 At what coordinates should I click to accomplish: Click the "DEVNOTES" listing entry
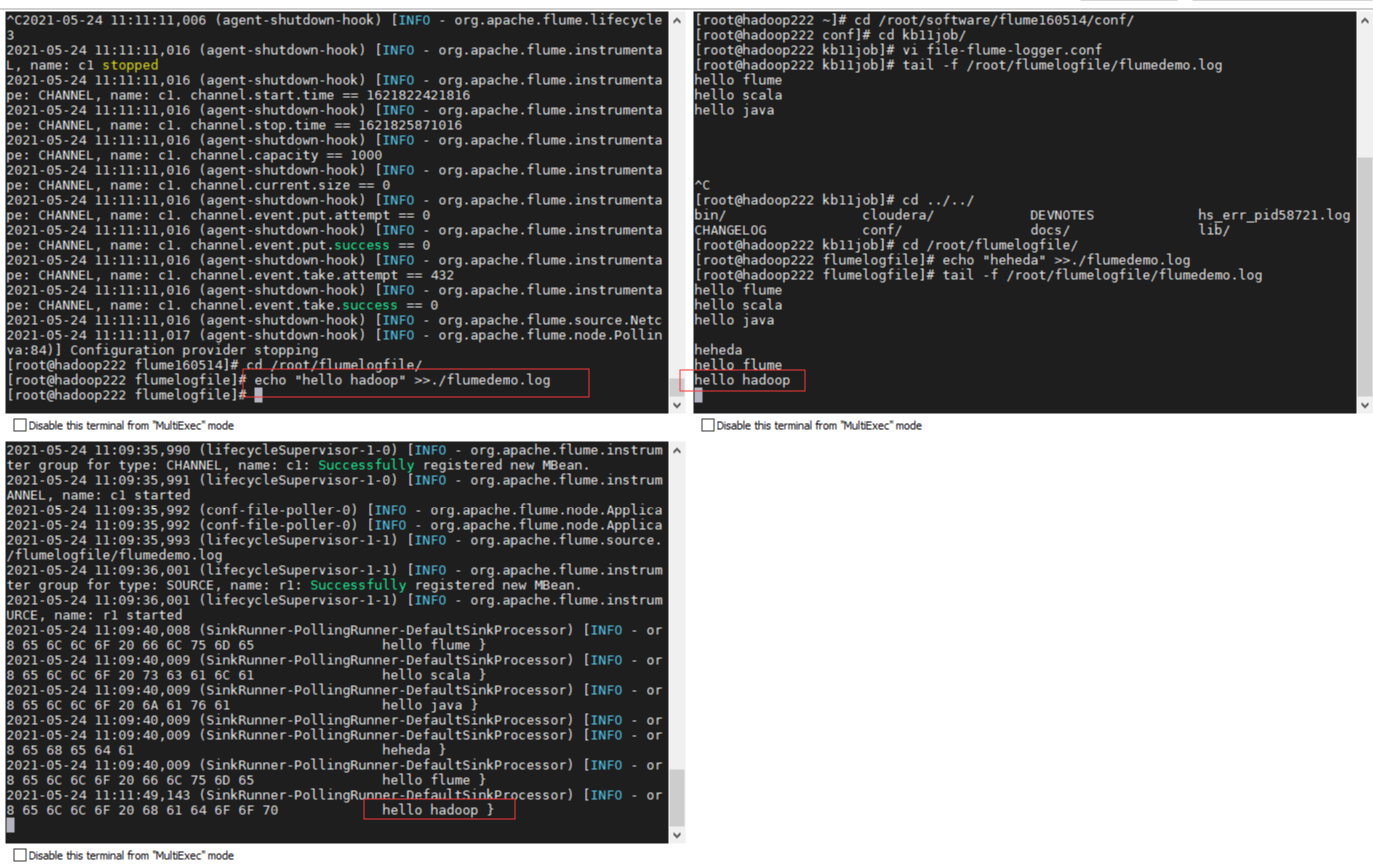coord(1062,215)
